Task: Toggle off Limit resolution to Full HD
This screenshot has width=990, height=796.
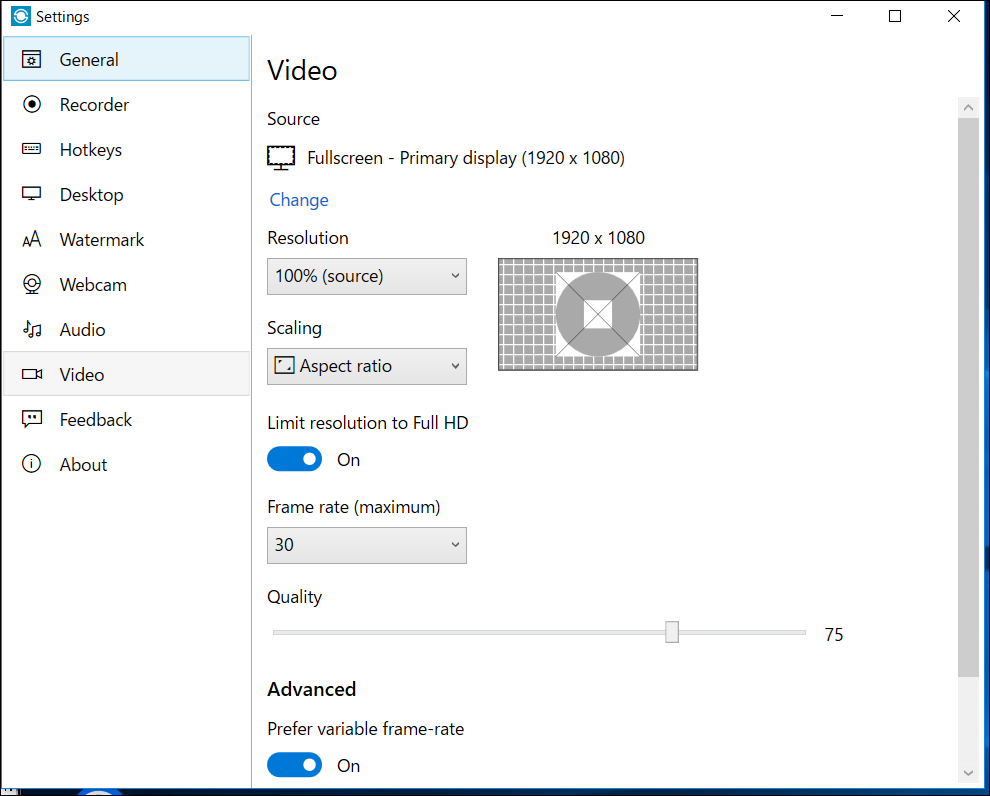Action: click(x=294, y=458)
